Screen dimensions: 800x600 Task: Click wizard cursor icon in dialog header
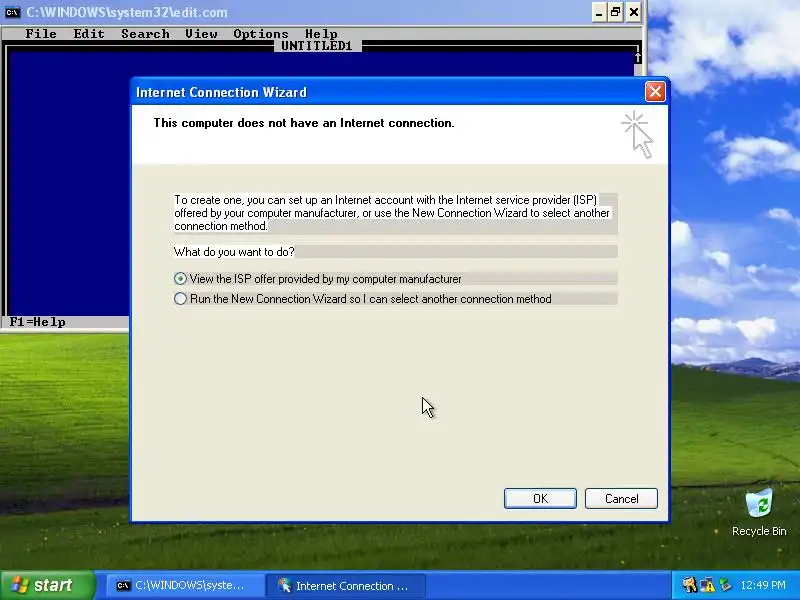pyautogui.click(x=637, y=135)
